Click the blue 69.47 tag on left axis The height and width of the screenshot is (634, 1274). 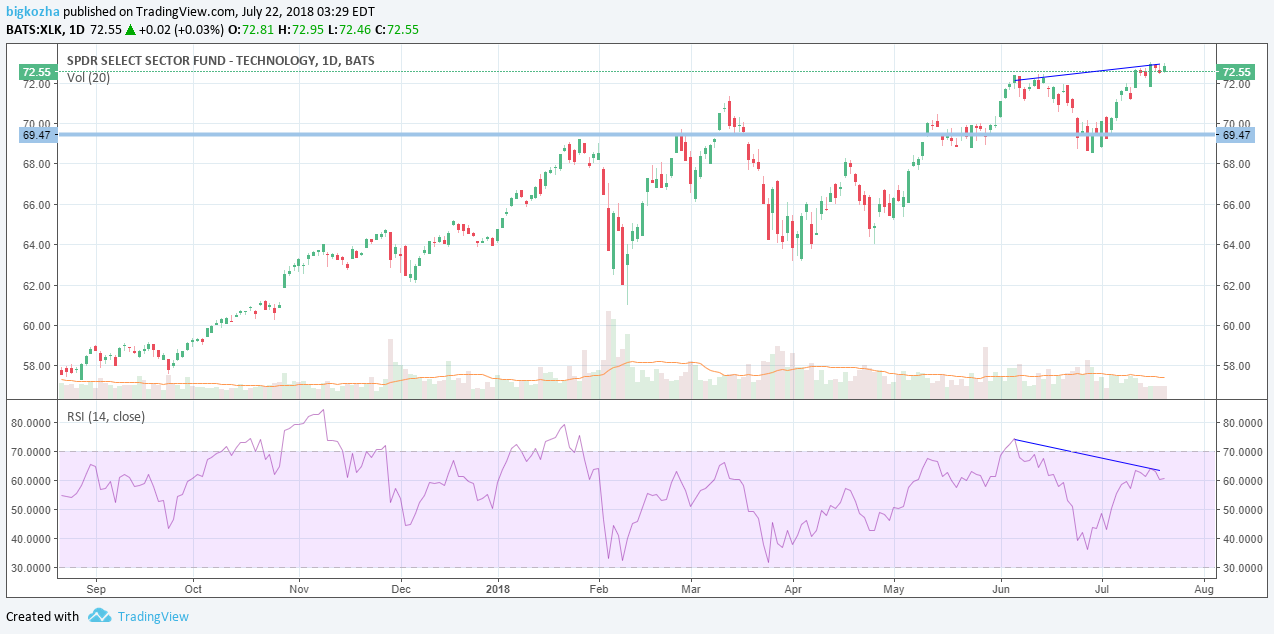click(37, 135)
